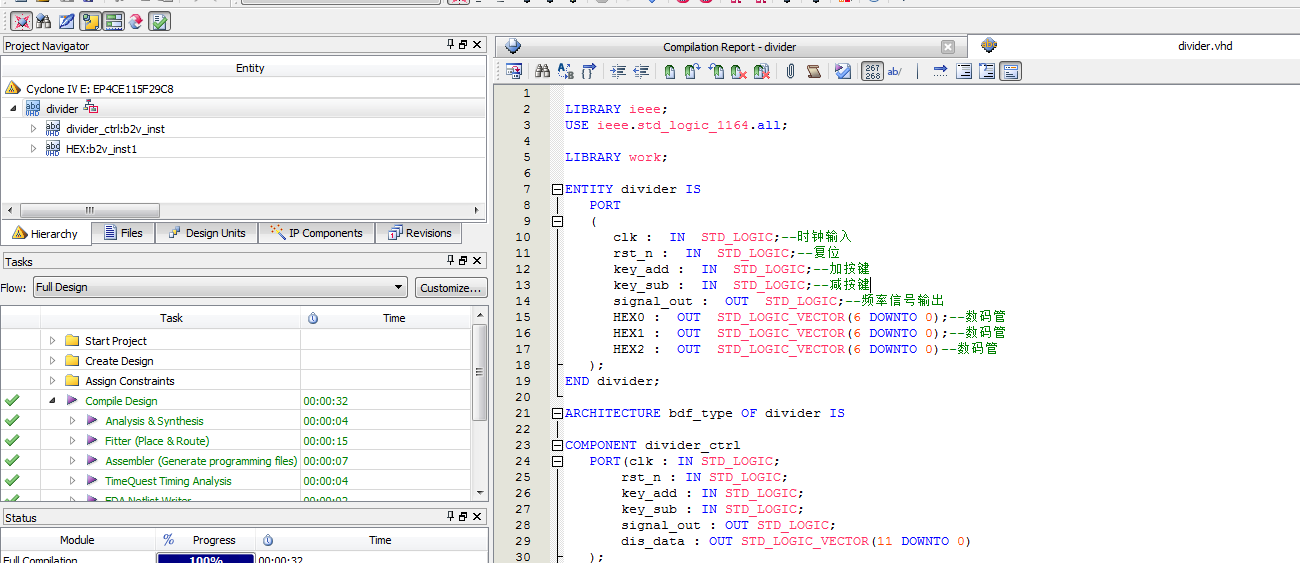Click the pencil-and-page icon above Project Navigator

click(x=66, y=20)
